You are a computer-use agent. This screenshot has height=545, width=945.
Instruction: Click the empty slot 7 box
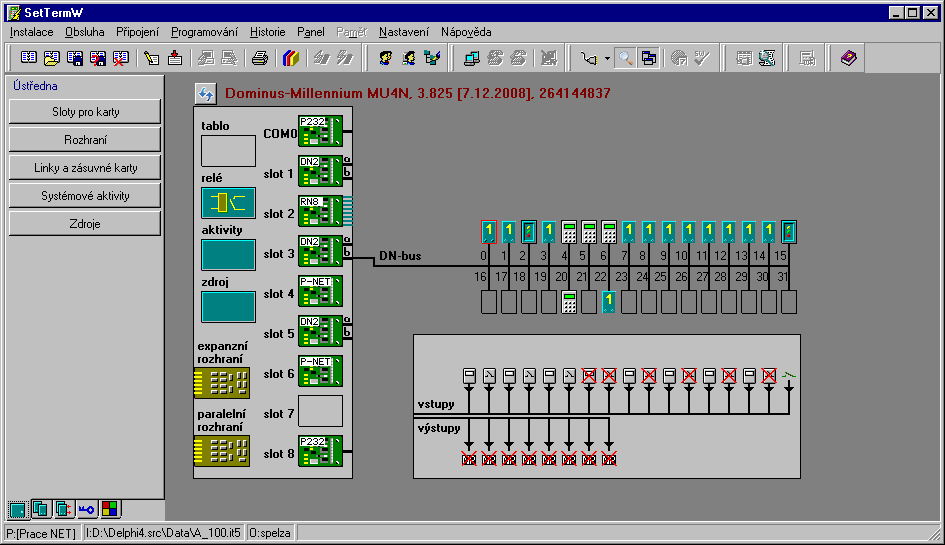point(320,411)
